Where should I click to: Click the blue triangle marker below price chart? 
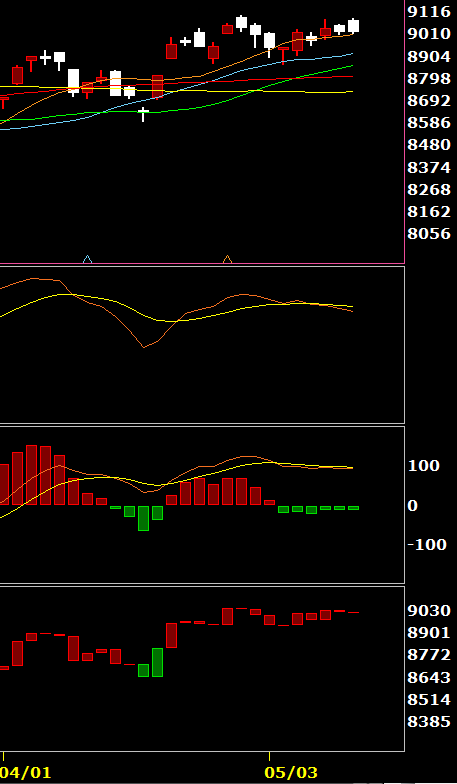pyautogui.click(x=88, y=259)
